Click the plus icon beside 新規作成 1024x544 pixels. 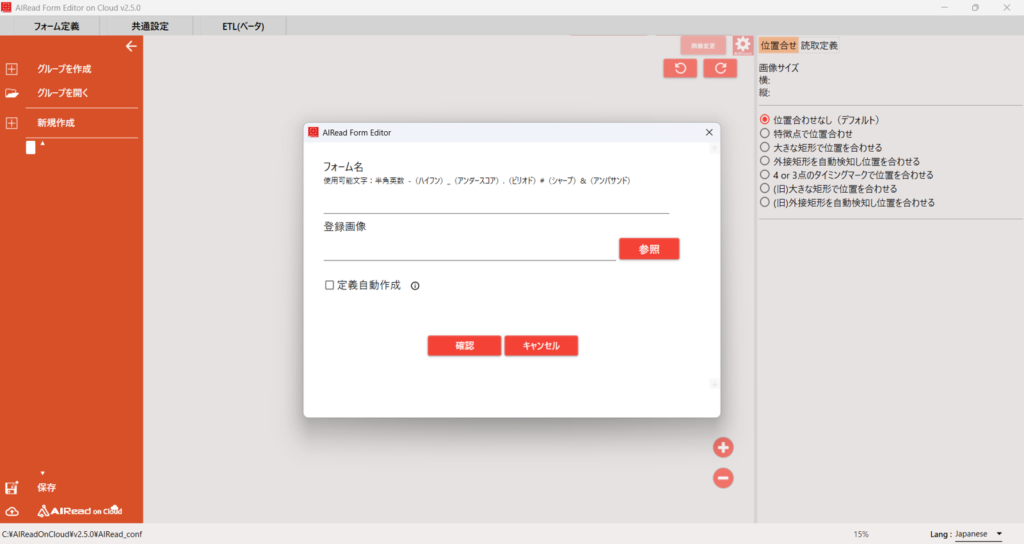(11, 123)
